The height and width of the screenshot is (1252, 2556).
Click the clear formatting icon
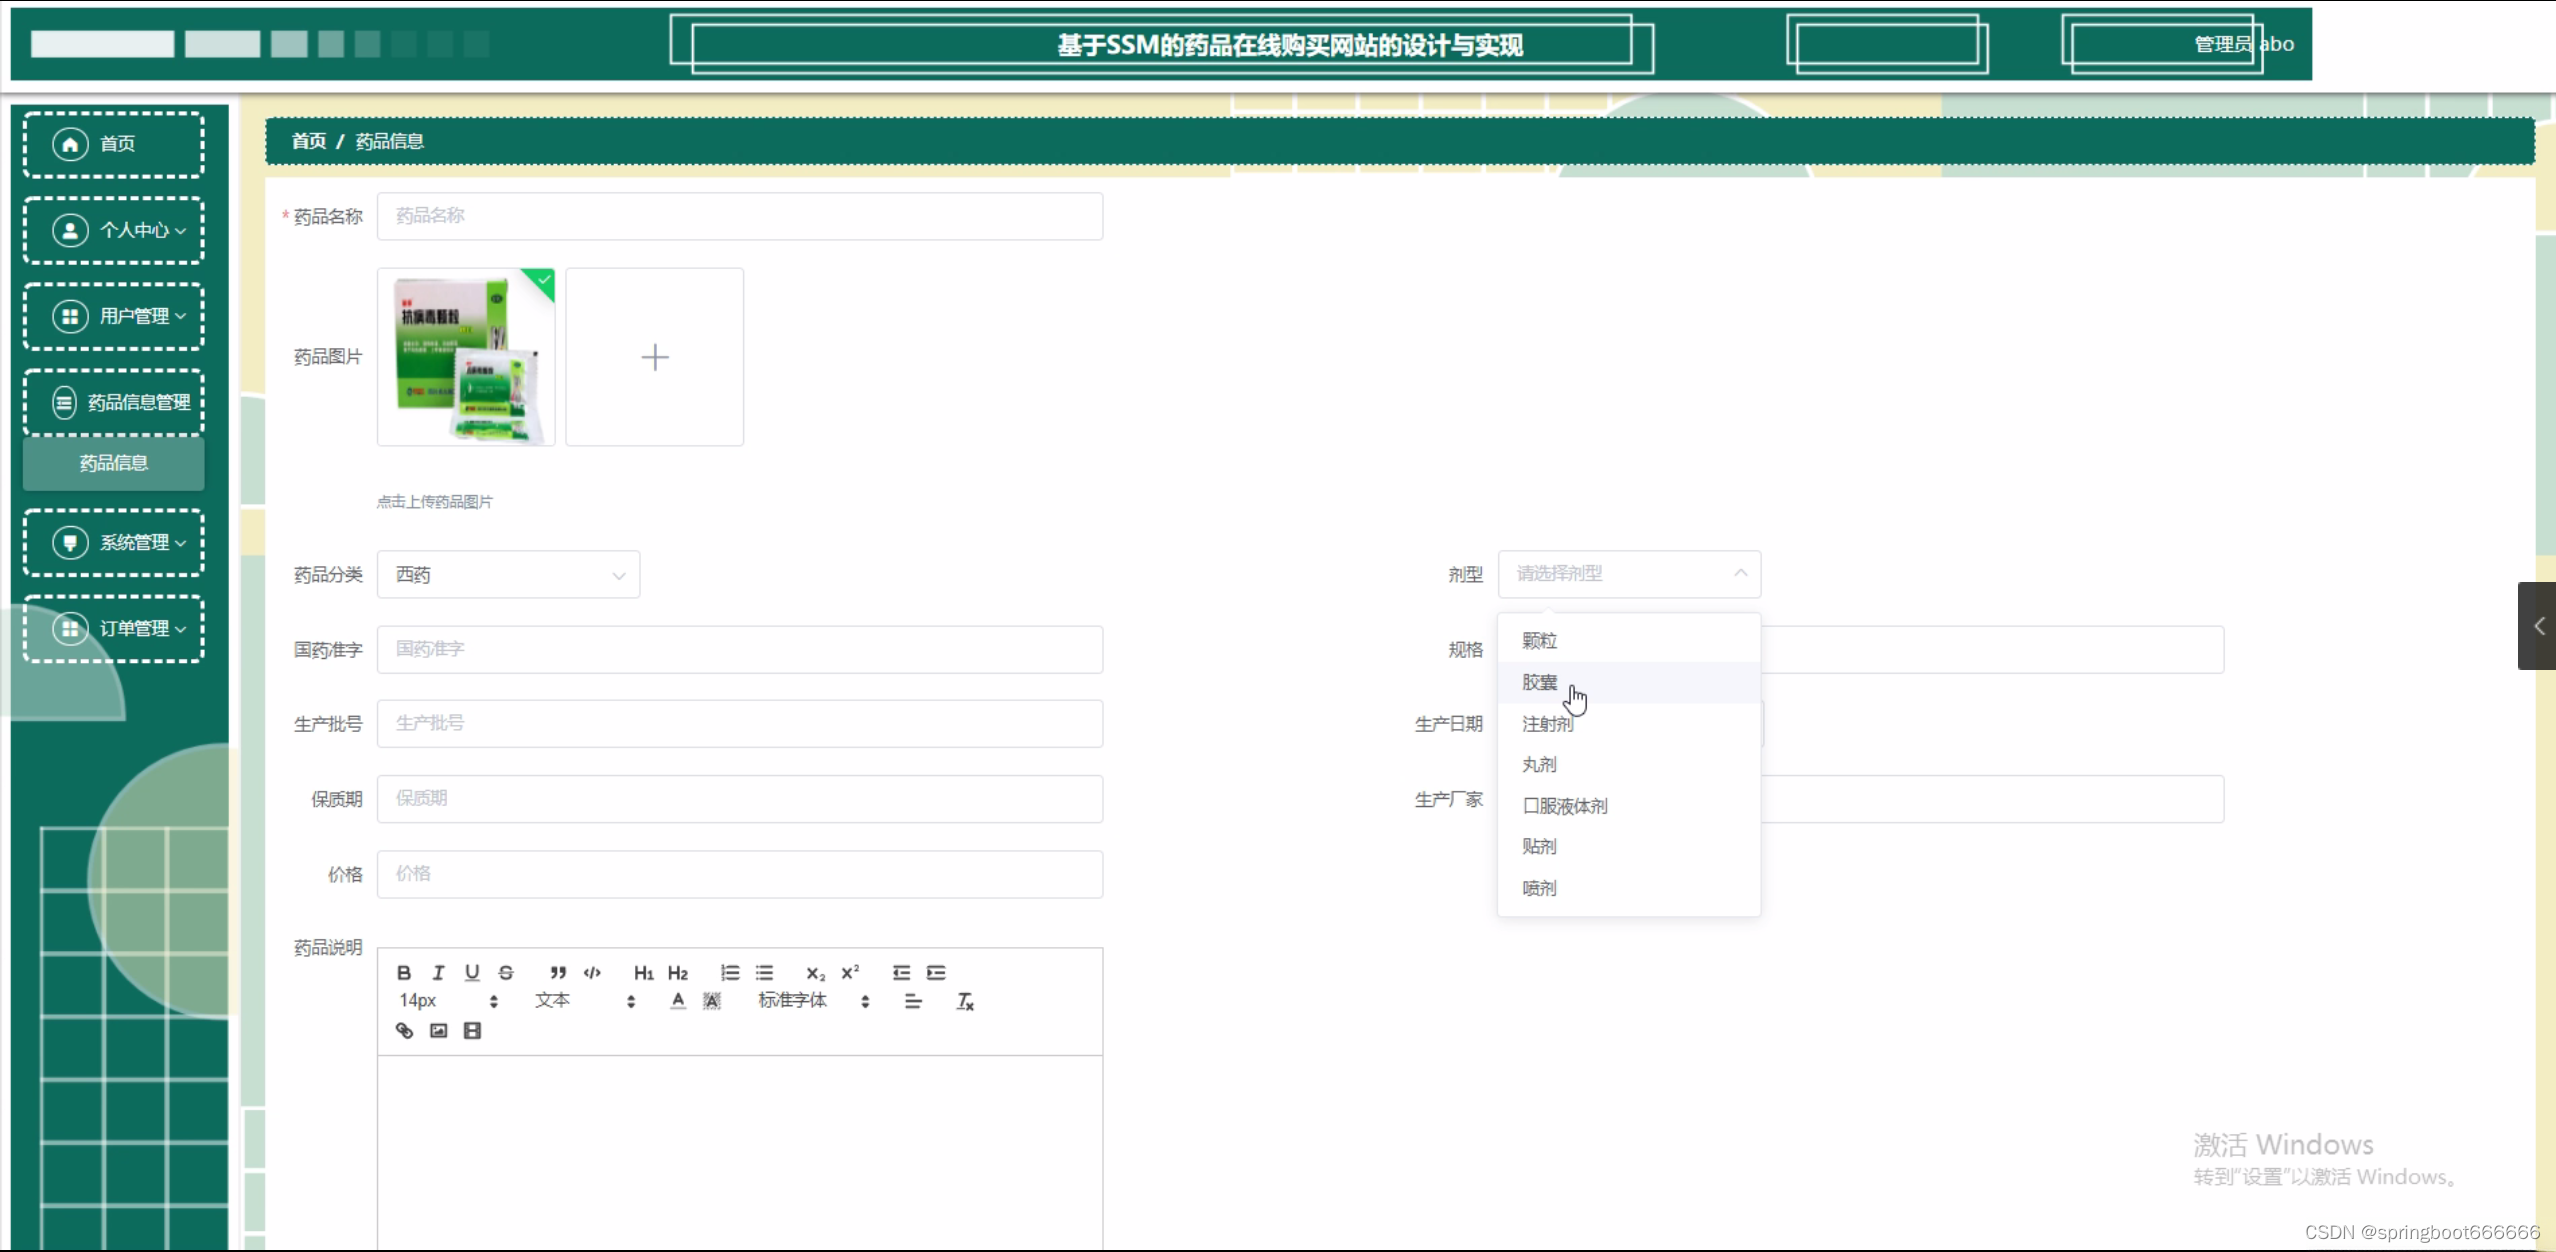coord(965,1001)
